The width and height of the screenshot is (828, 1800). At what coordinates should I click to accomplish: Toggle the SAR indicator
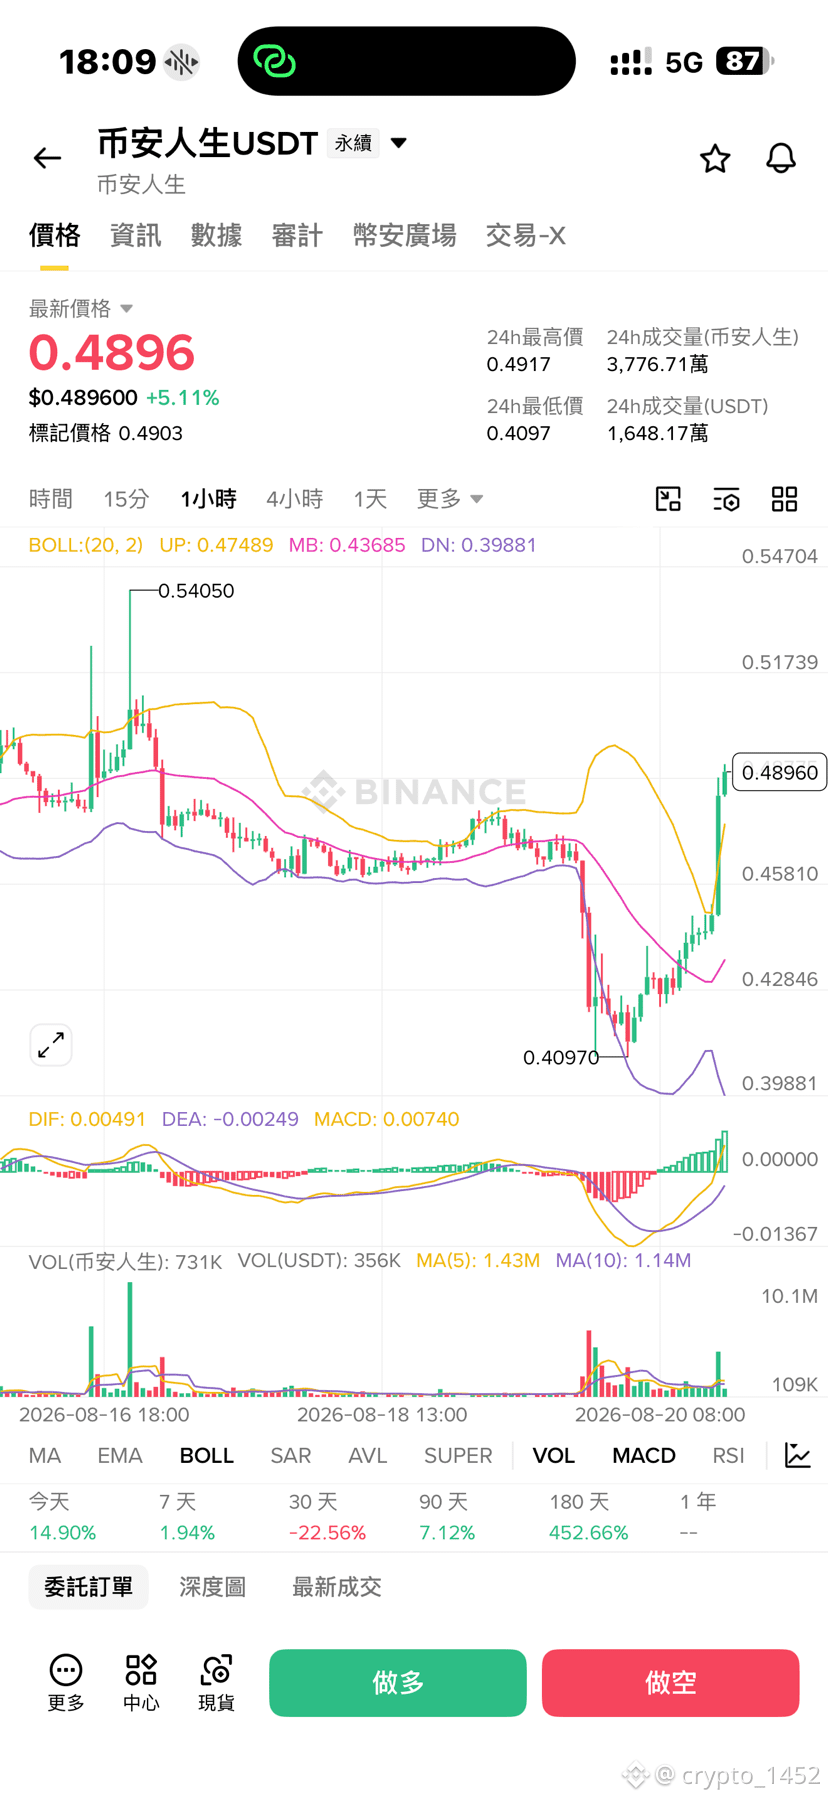[291, 1456]
